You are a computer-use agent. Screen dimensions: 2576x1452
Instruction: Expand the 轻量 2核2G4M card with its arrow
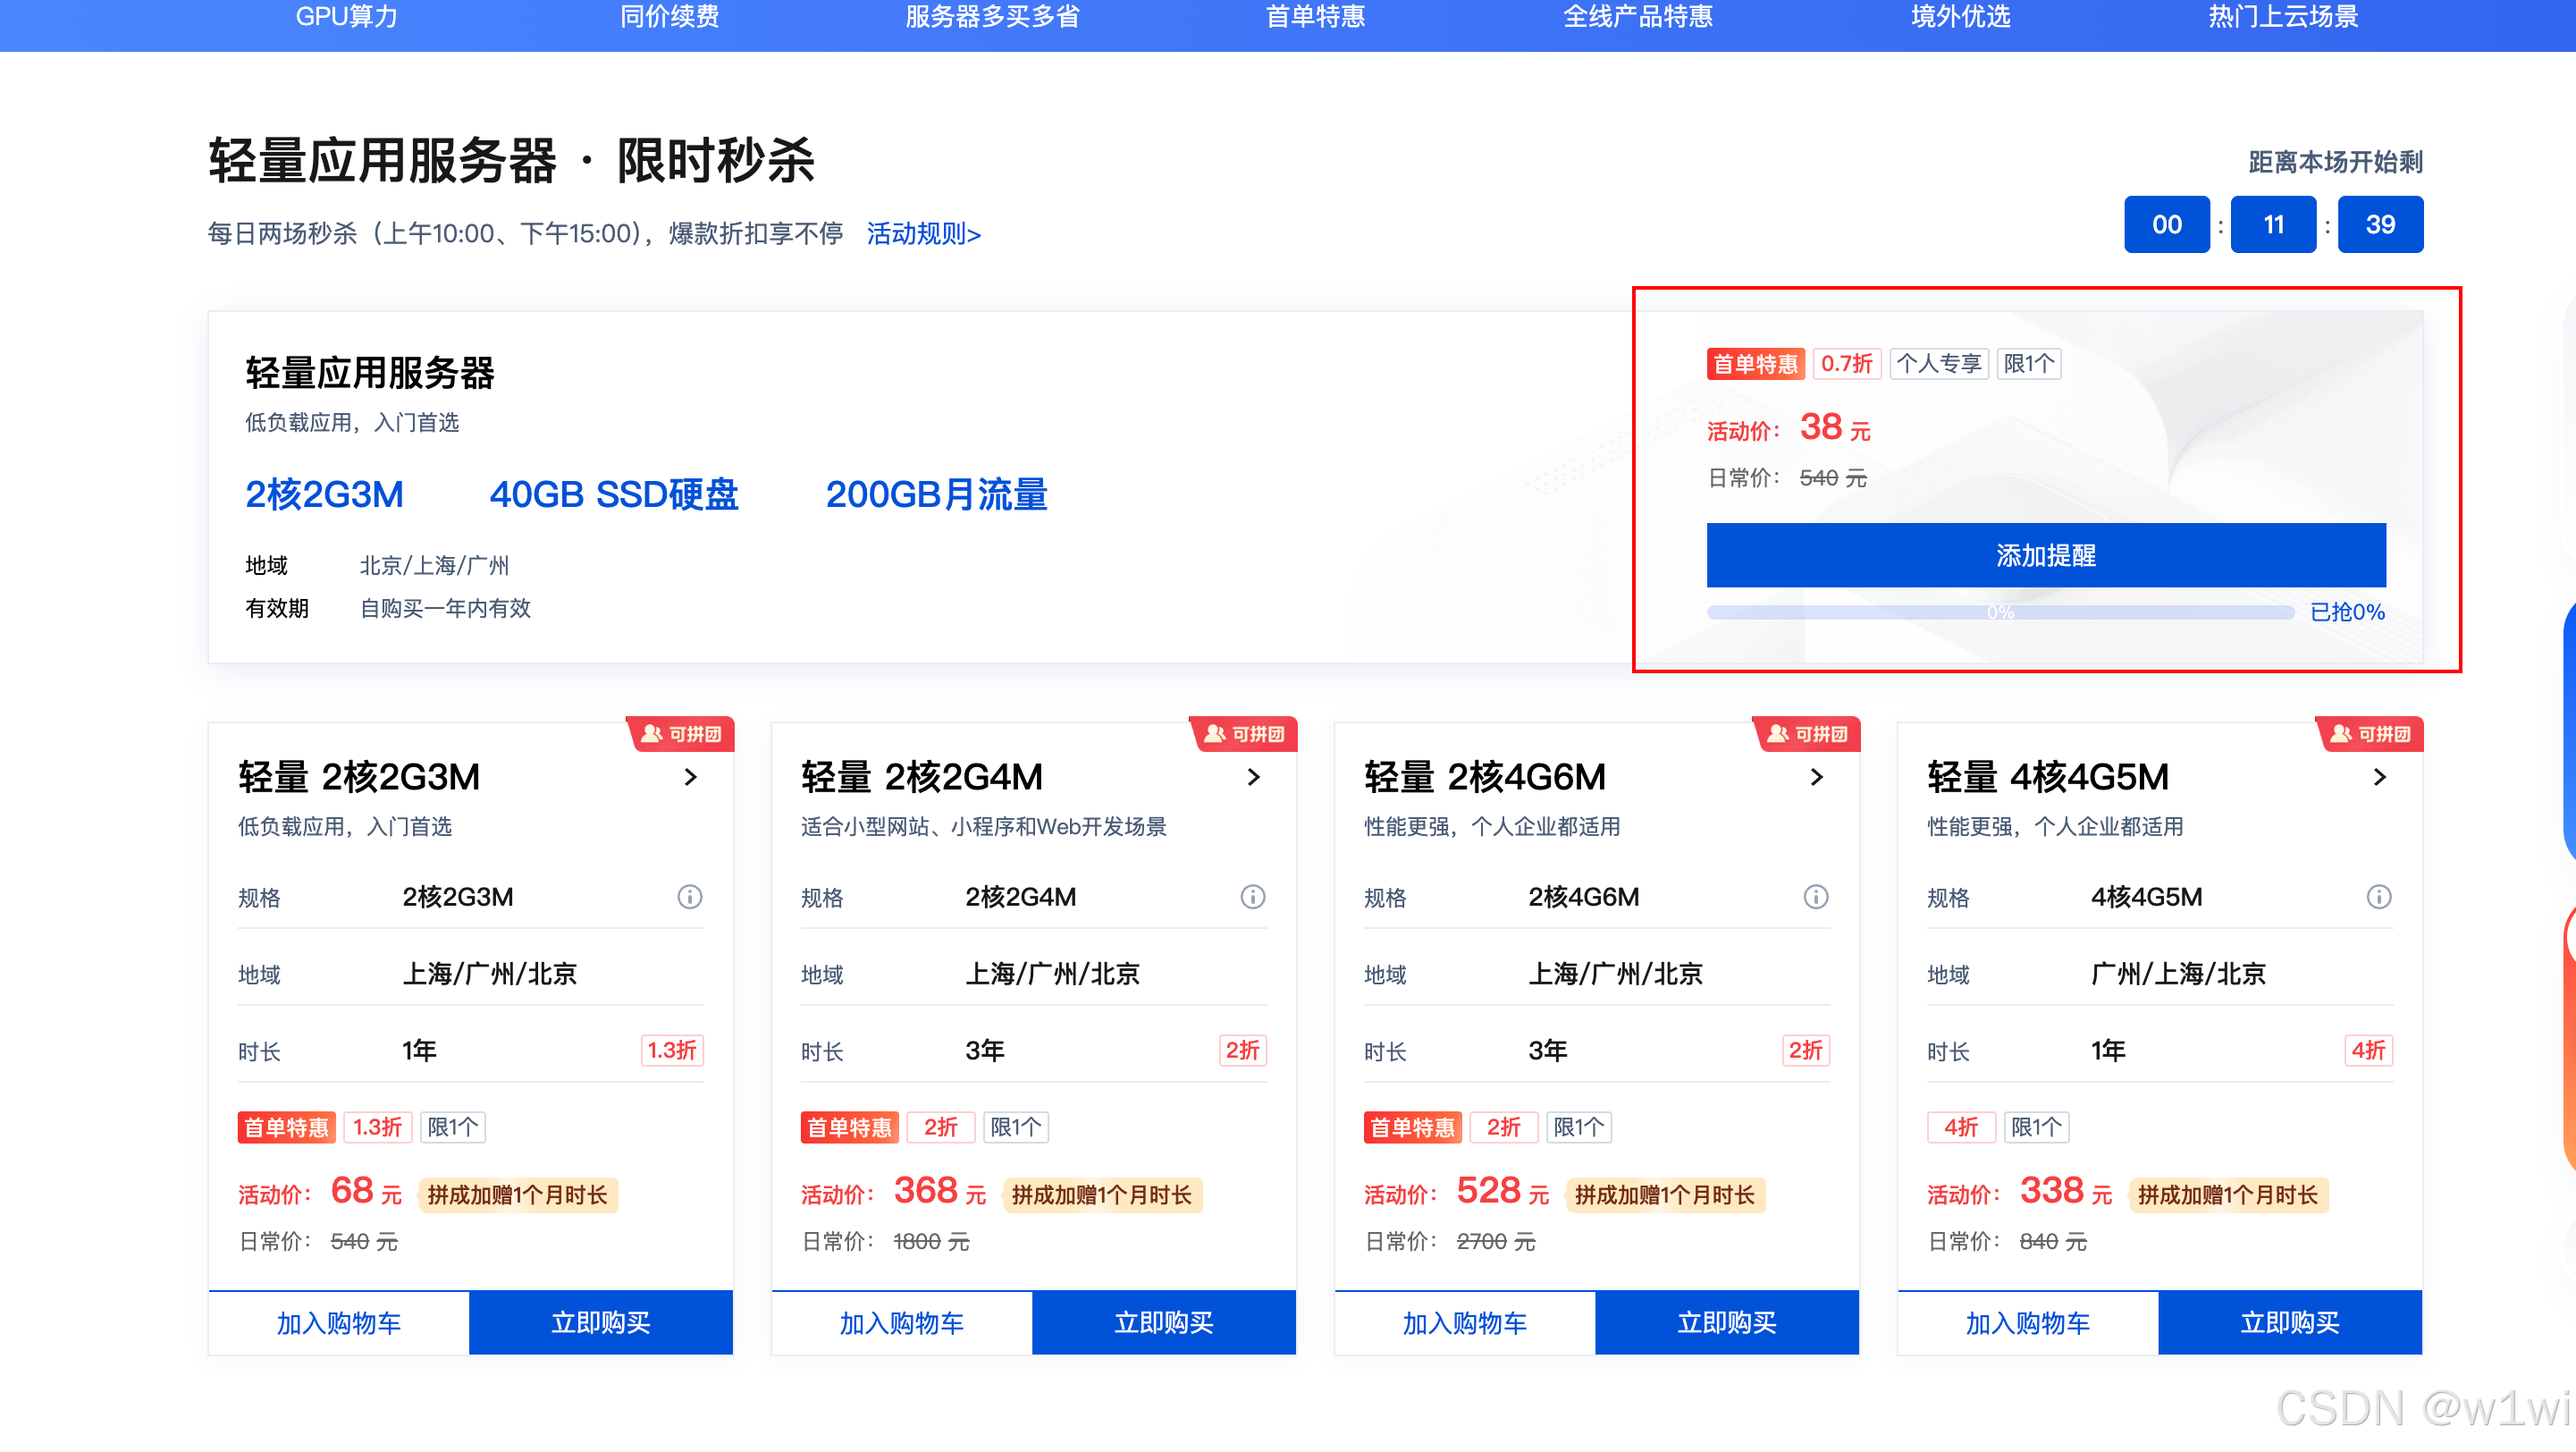click(x=1255, y=778)
